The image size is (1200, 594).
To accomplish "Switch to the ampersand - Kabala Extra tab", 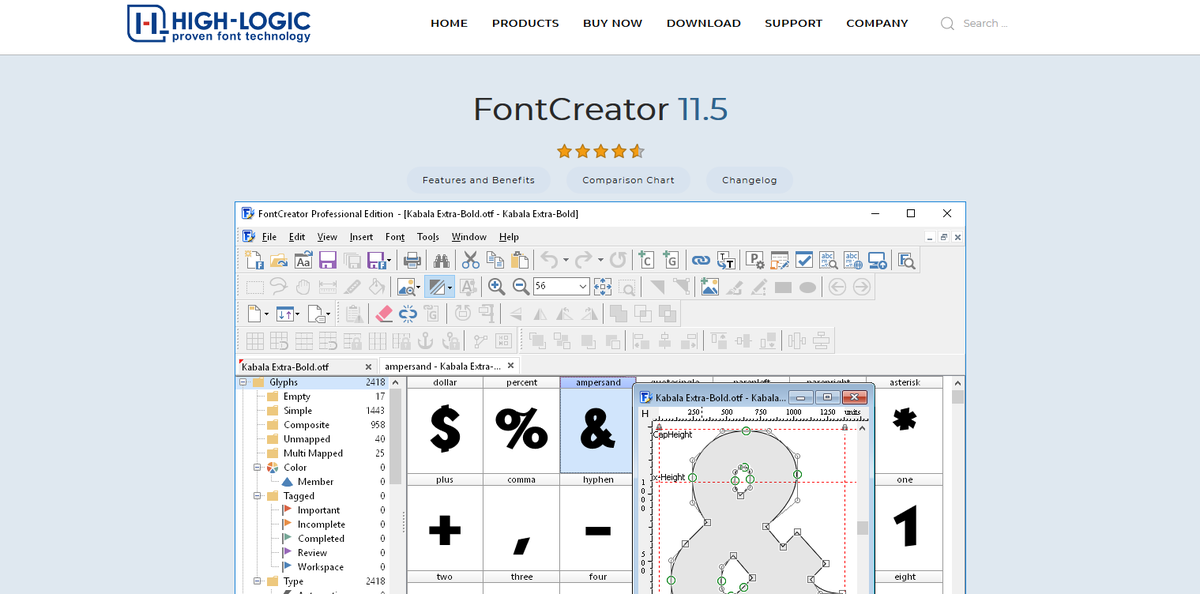I will click(450, 366).
